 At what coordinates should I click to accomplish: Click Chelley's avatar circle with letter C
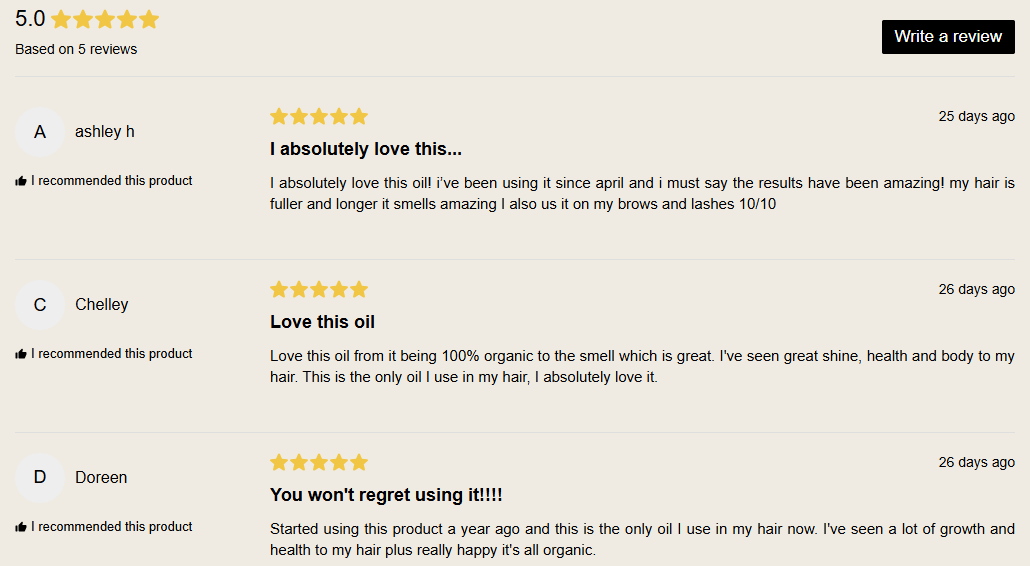click(40, 305)
